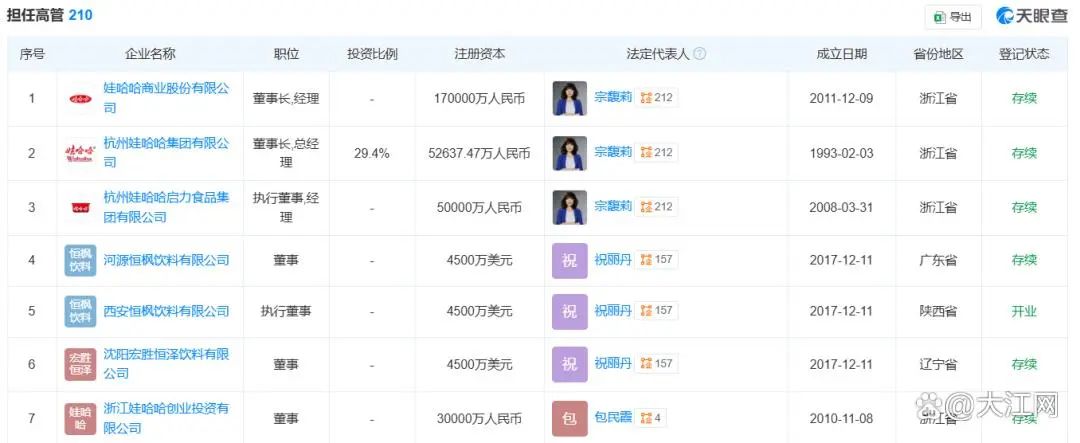Click the Wahaha logo of 杭州娃哈哈集团
Viewport: 1080px width, 443px height.
pyautogui.click(x=81, y=153)
